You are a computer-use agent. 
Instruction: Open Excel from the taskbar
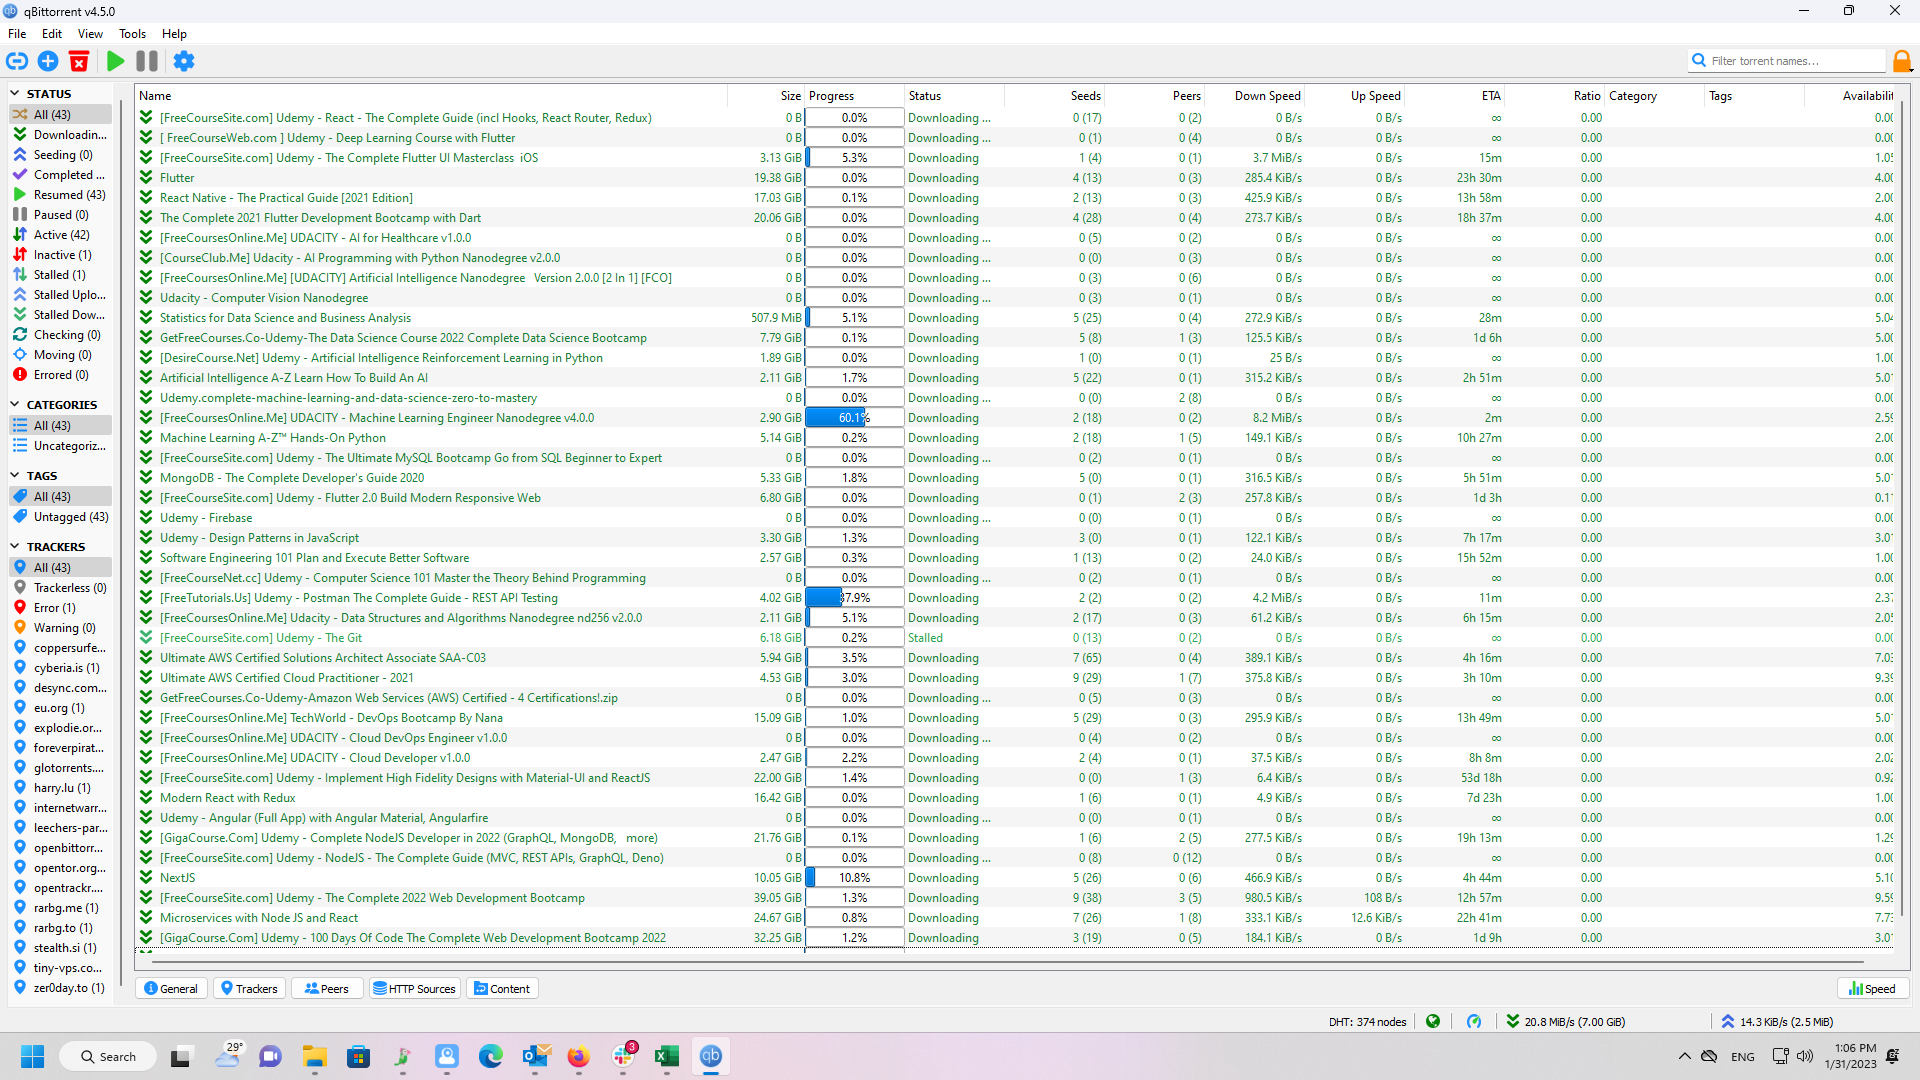coord(667,1056)
